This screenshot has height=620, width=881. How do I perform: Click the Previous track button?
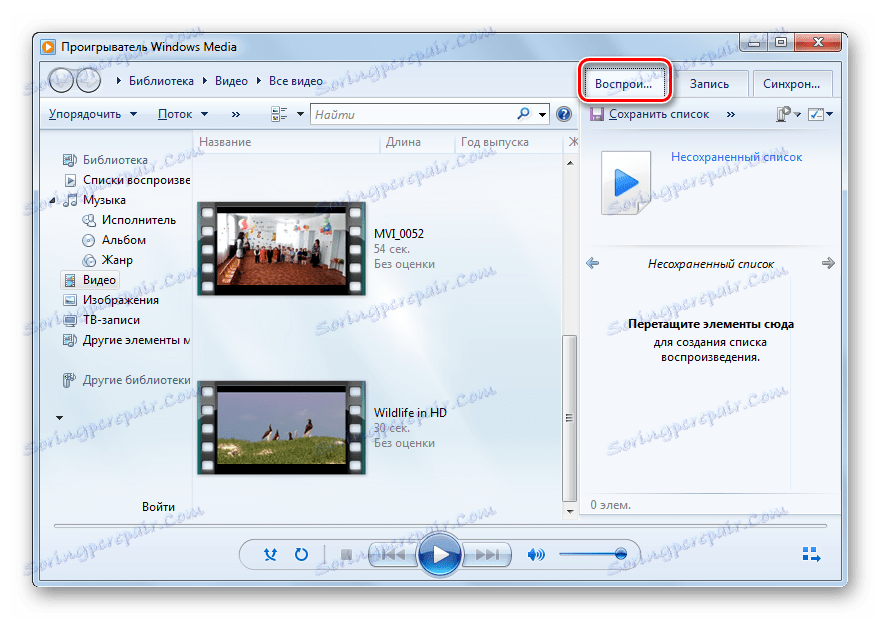392,555
